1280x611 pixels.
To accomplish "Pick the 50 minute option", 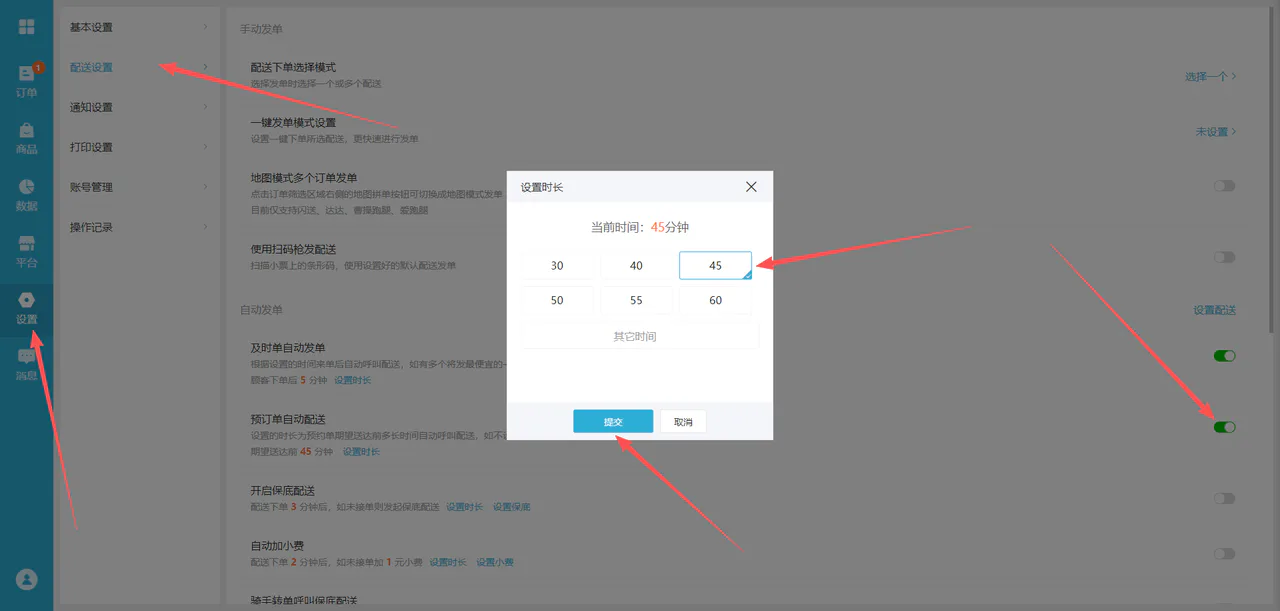I will tap(557, 300).
